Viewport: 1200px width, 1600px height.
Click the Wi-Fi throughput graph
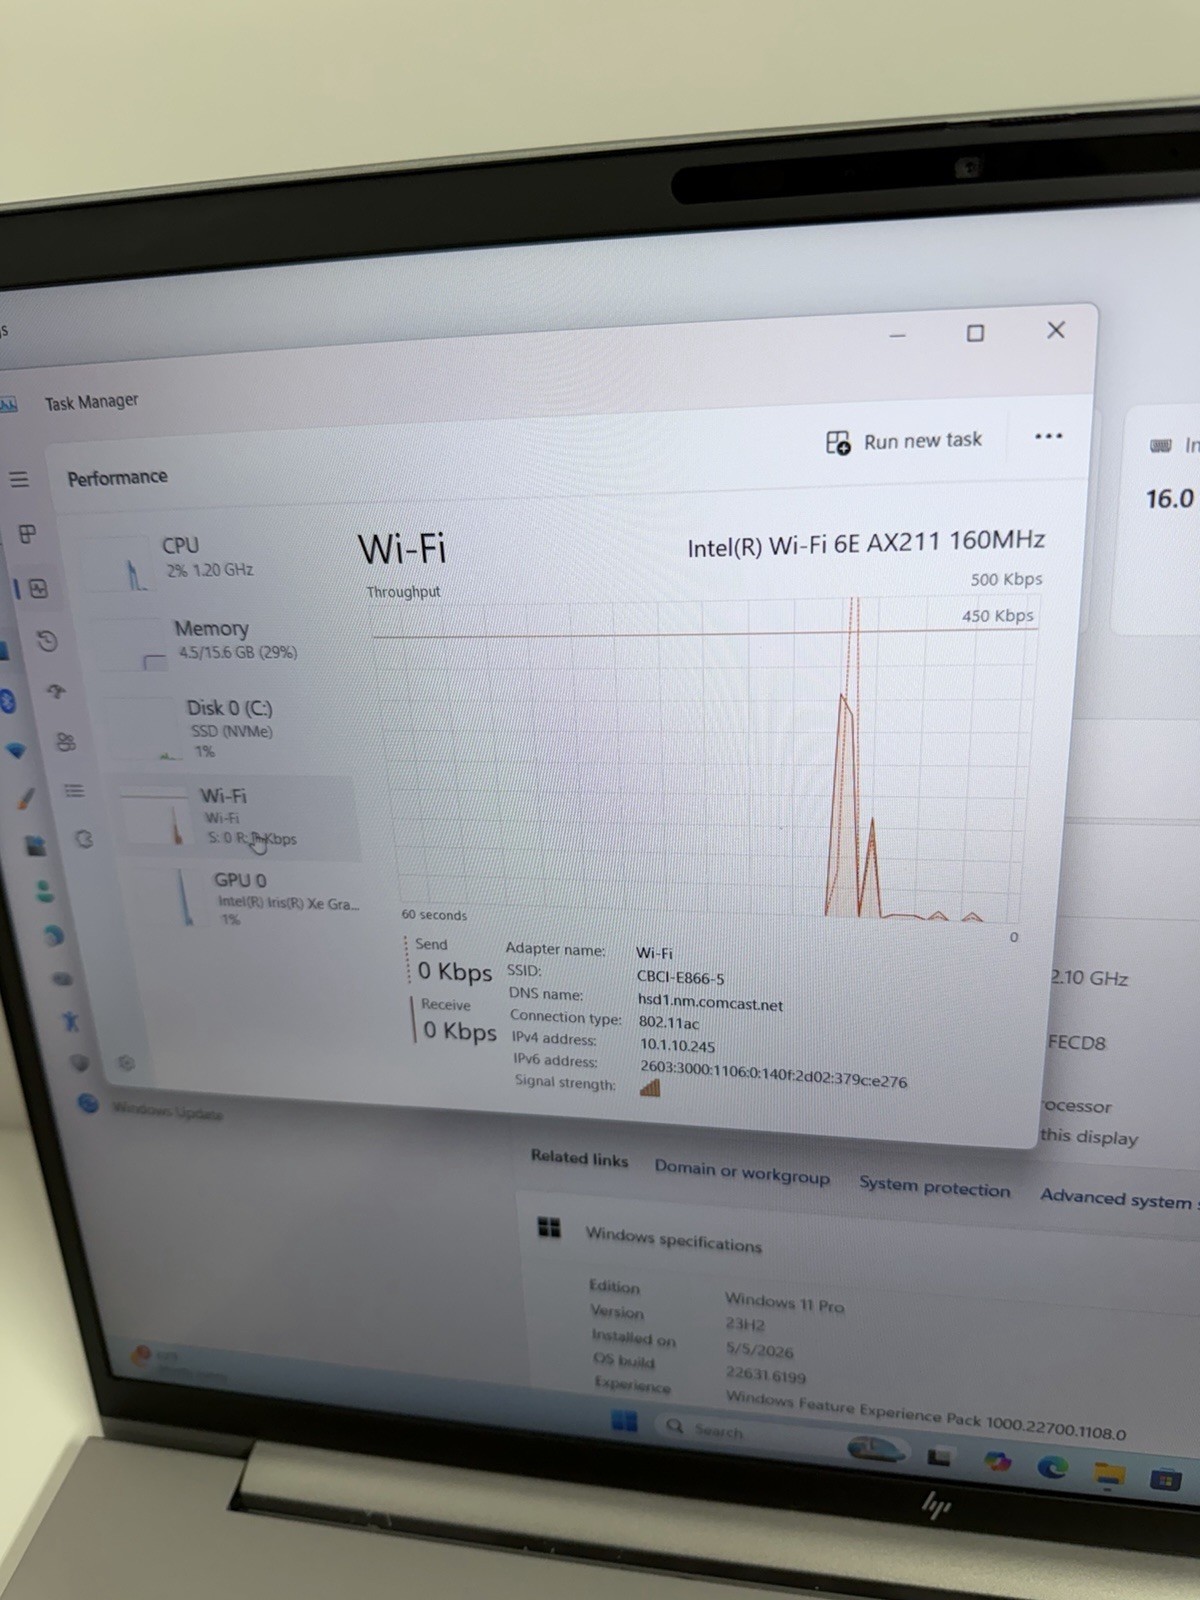click(705, 760)
